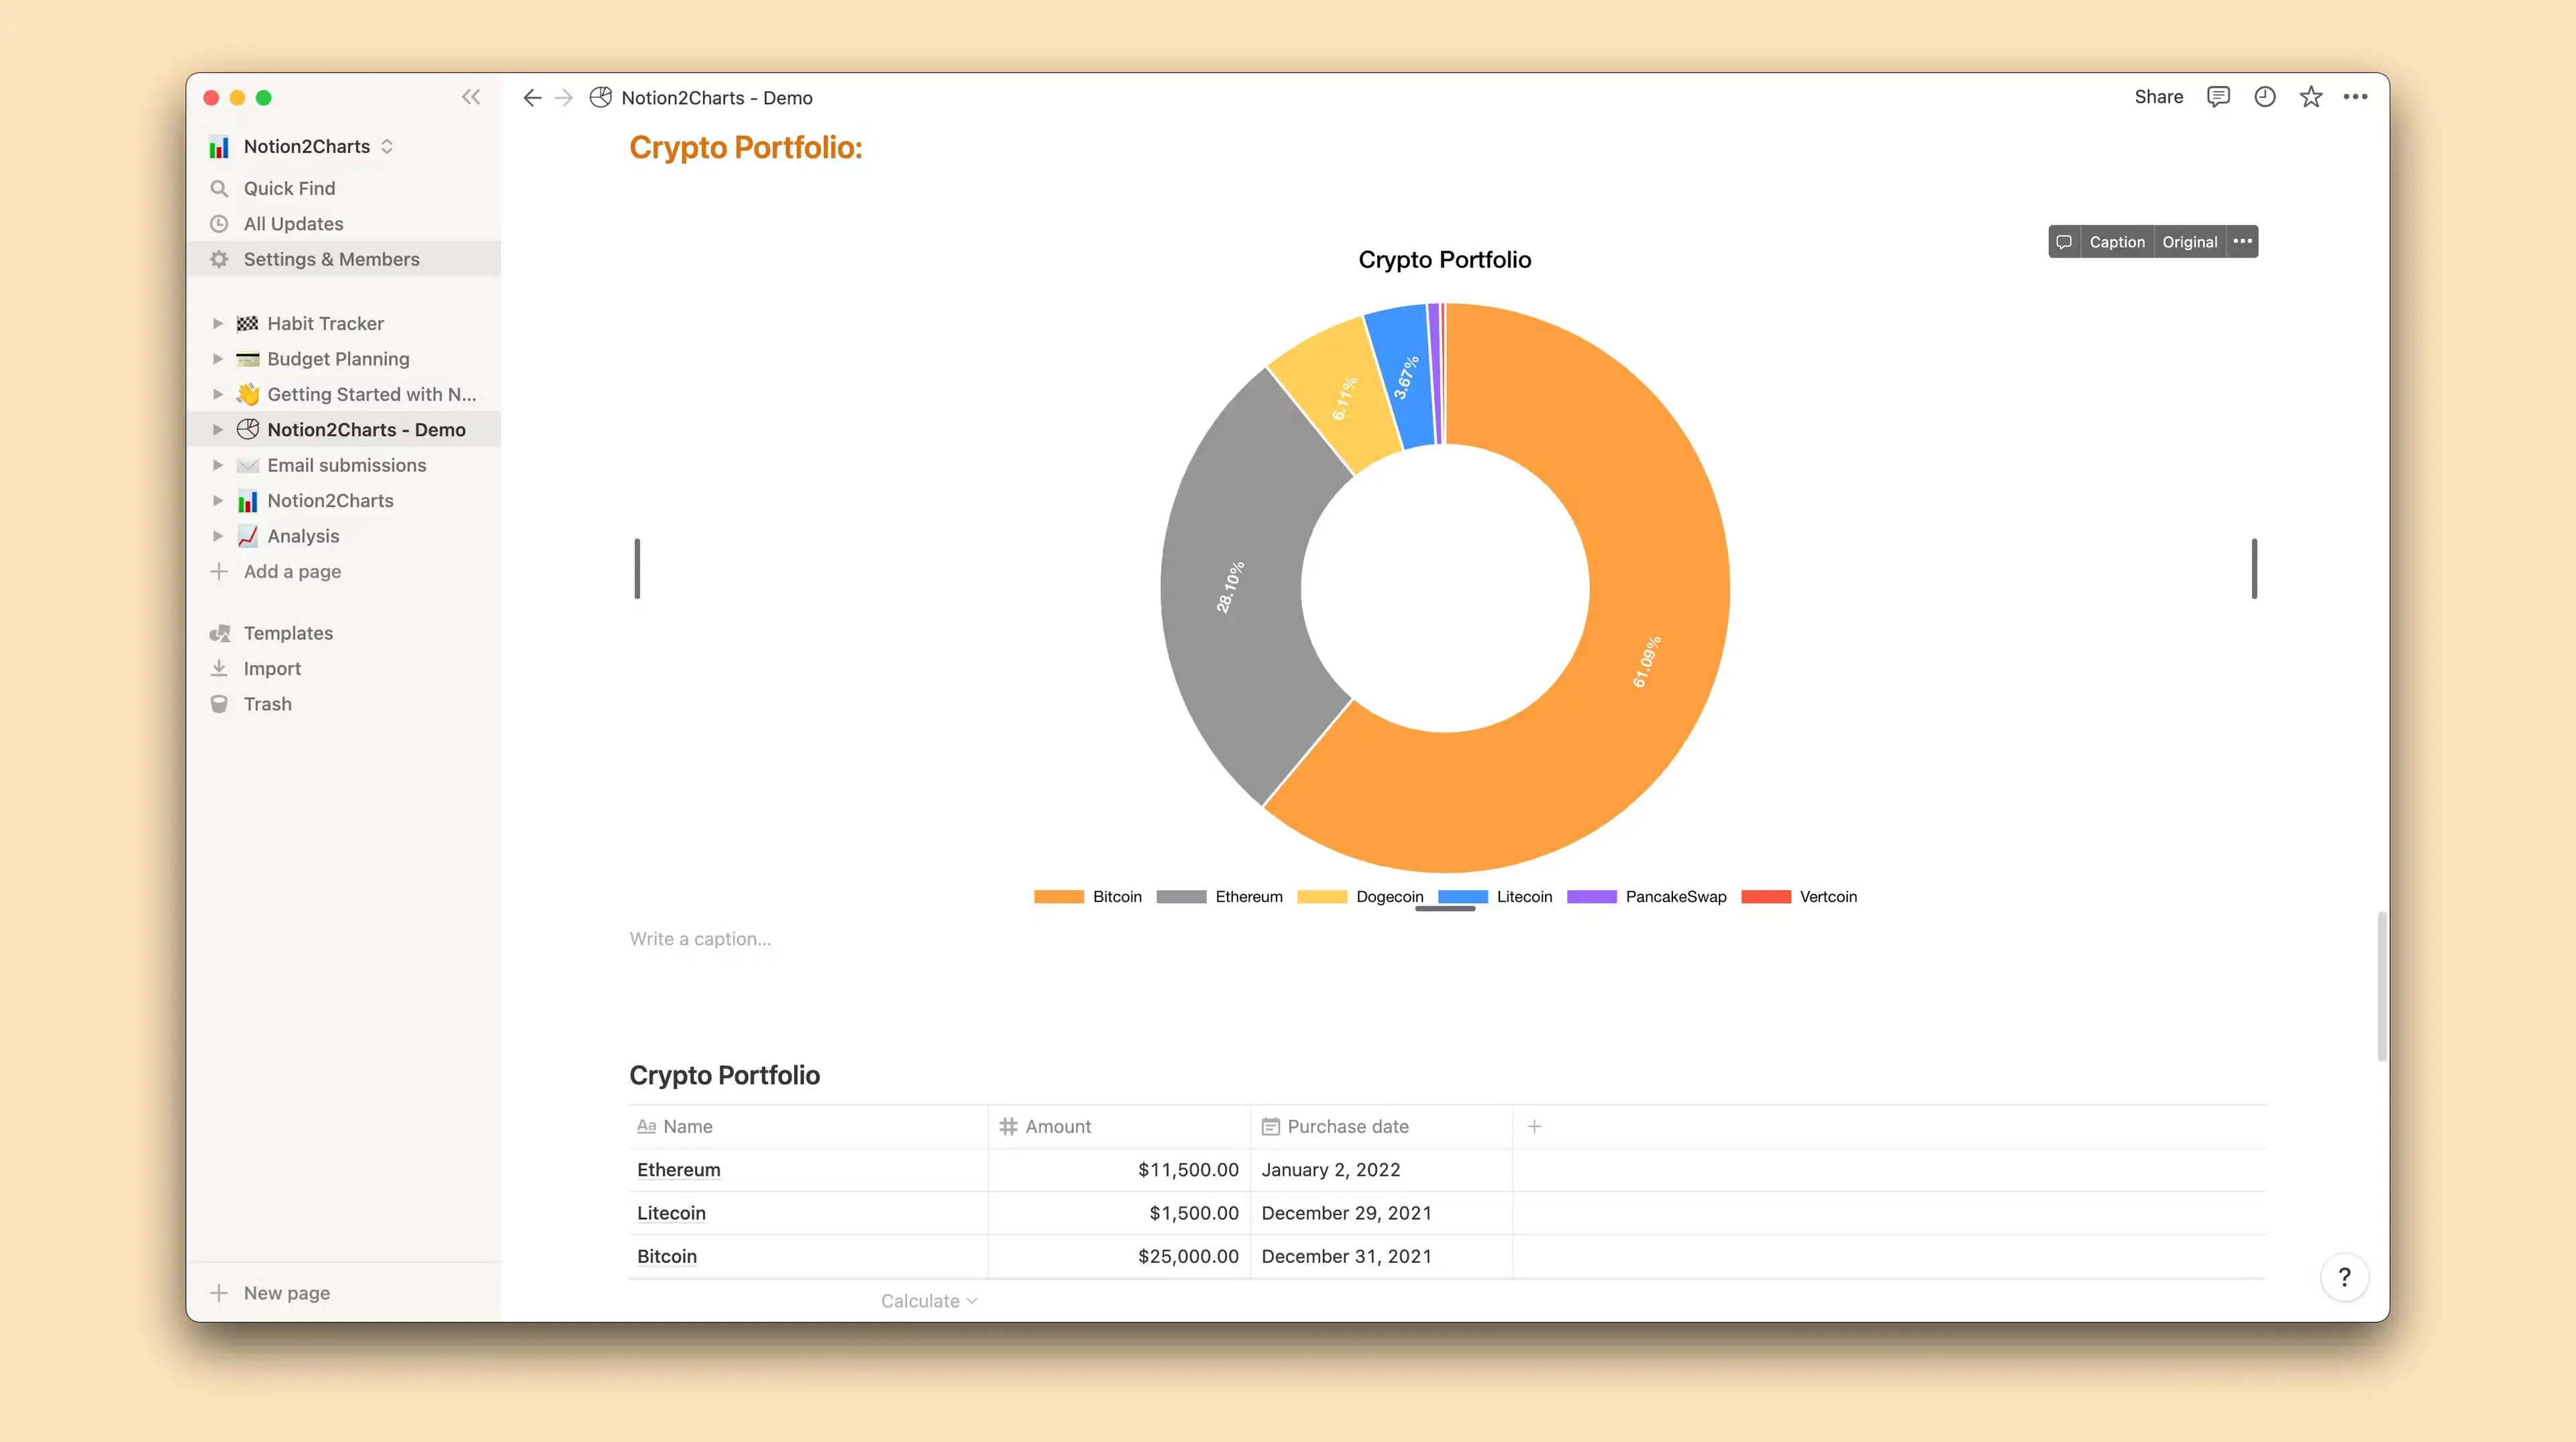Click the Notion2Charts - Demo breadcrumb title
The image size is (2576, 1442).
click(716, 98)
